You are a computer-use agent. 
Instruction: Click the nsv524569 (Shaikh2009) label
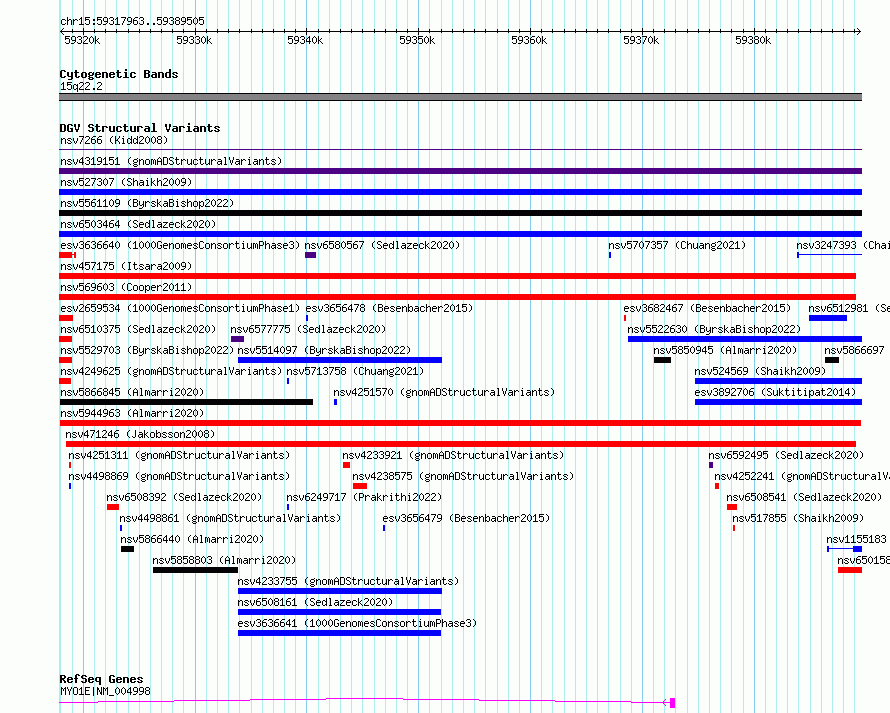pyautogui.click(x=760, y=371)
